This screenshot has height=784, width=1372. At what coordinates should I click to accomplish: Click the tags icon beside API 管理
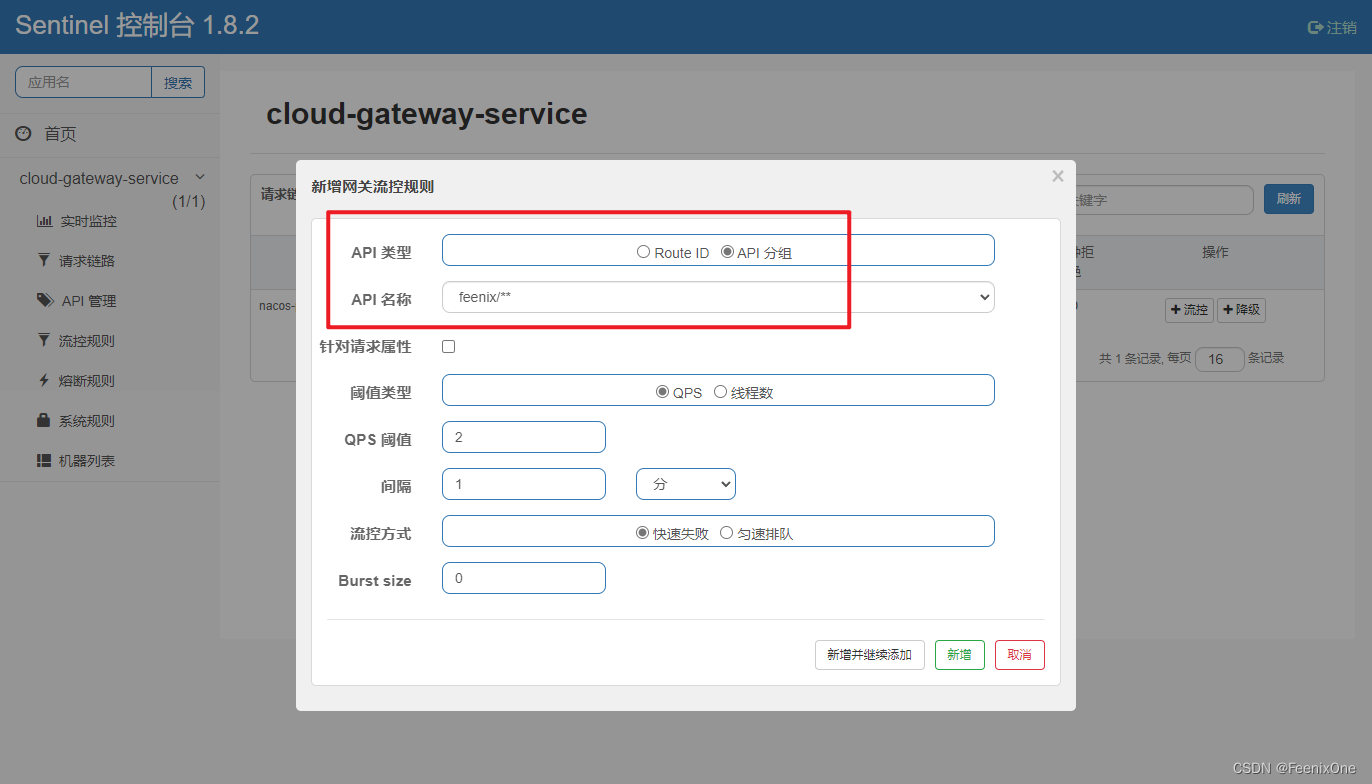point(45,300)
